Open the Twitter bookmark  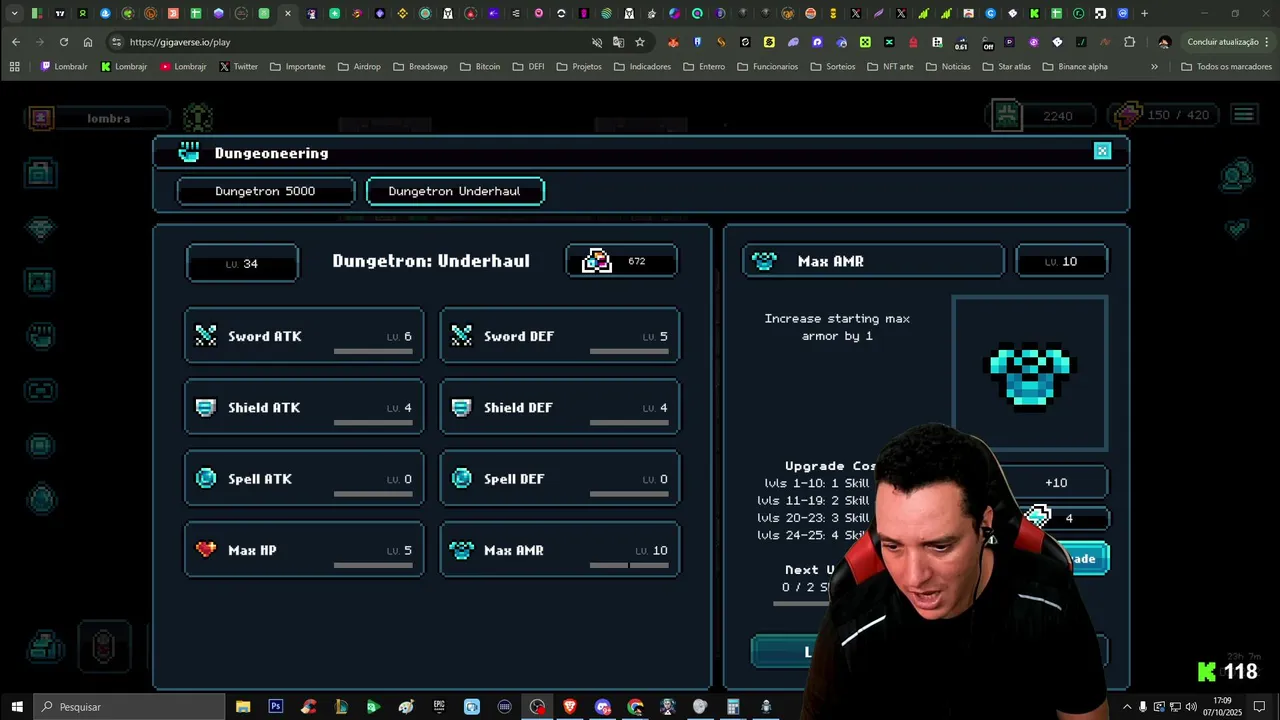click(238, 66)
